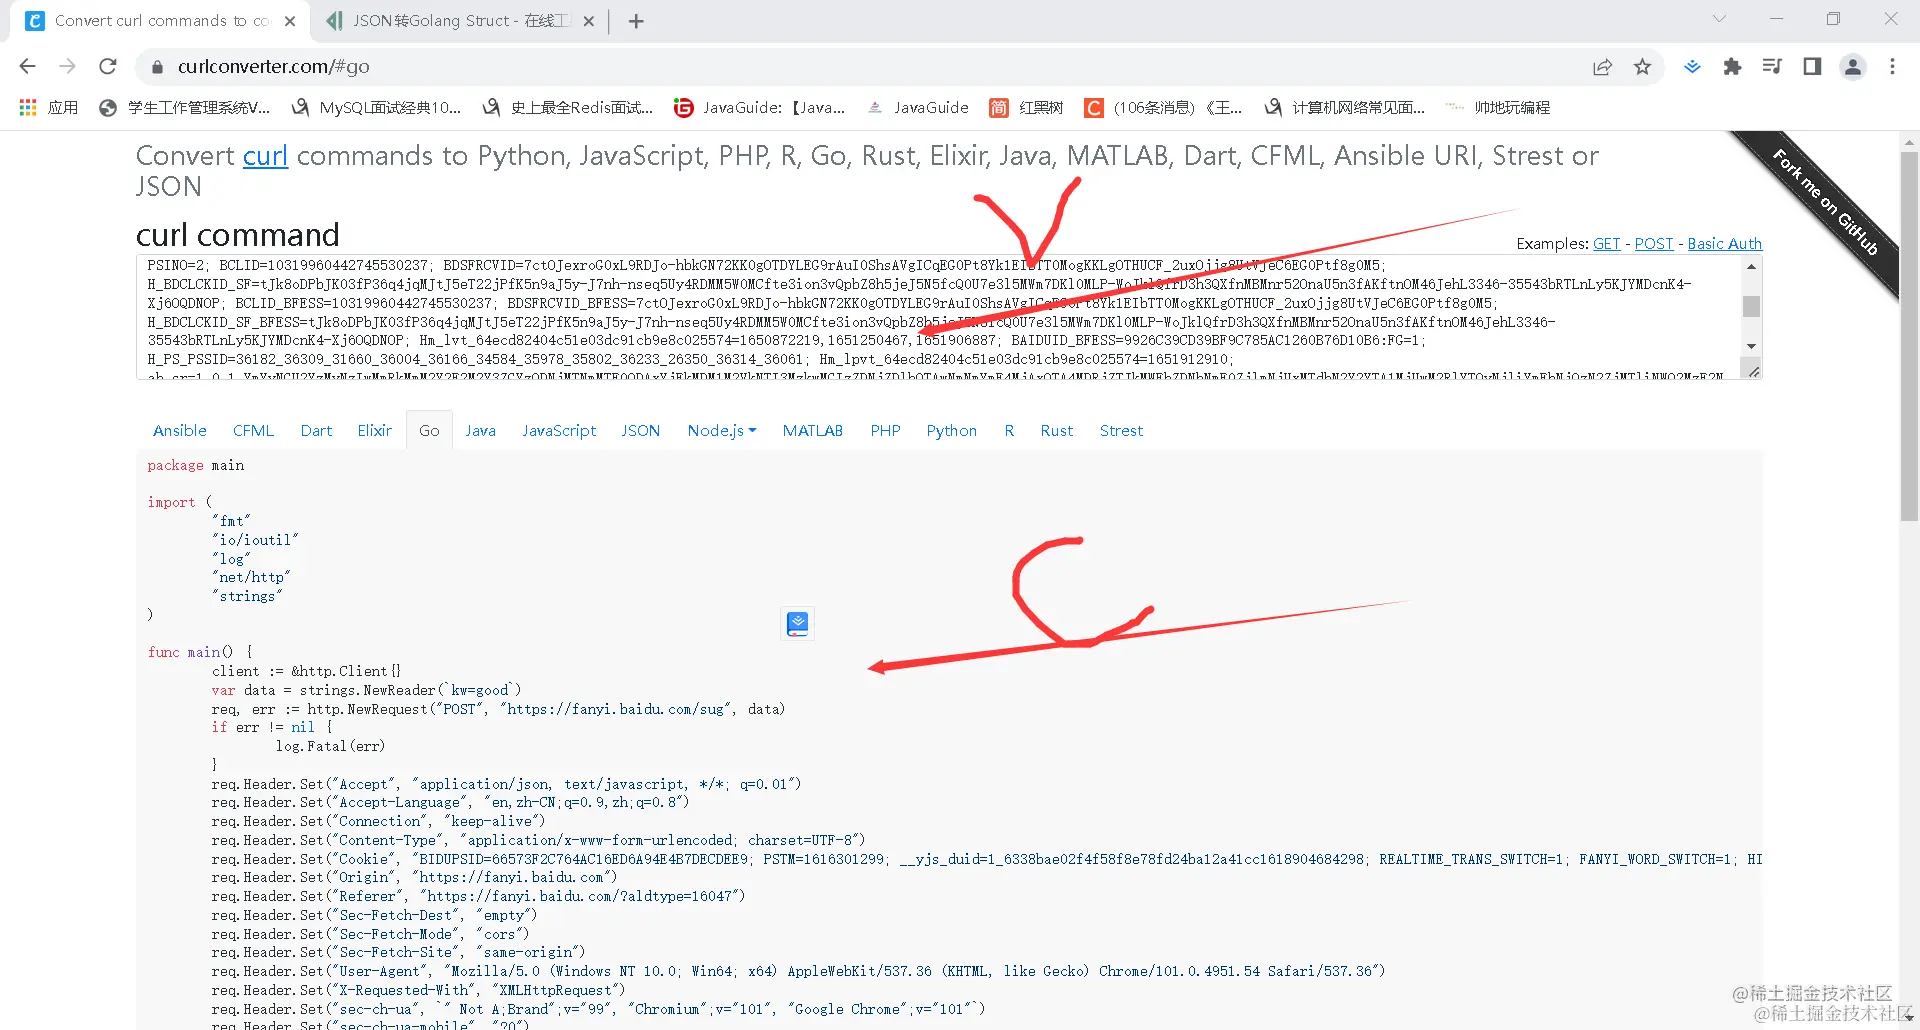Select the Elixir output tab

375,431
